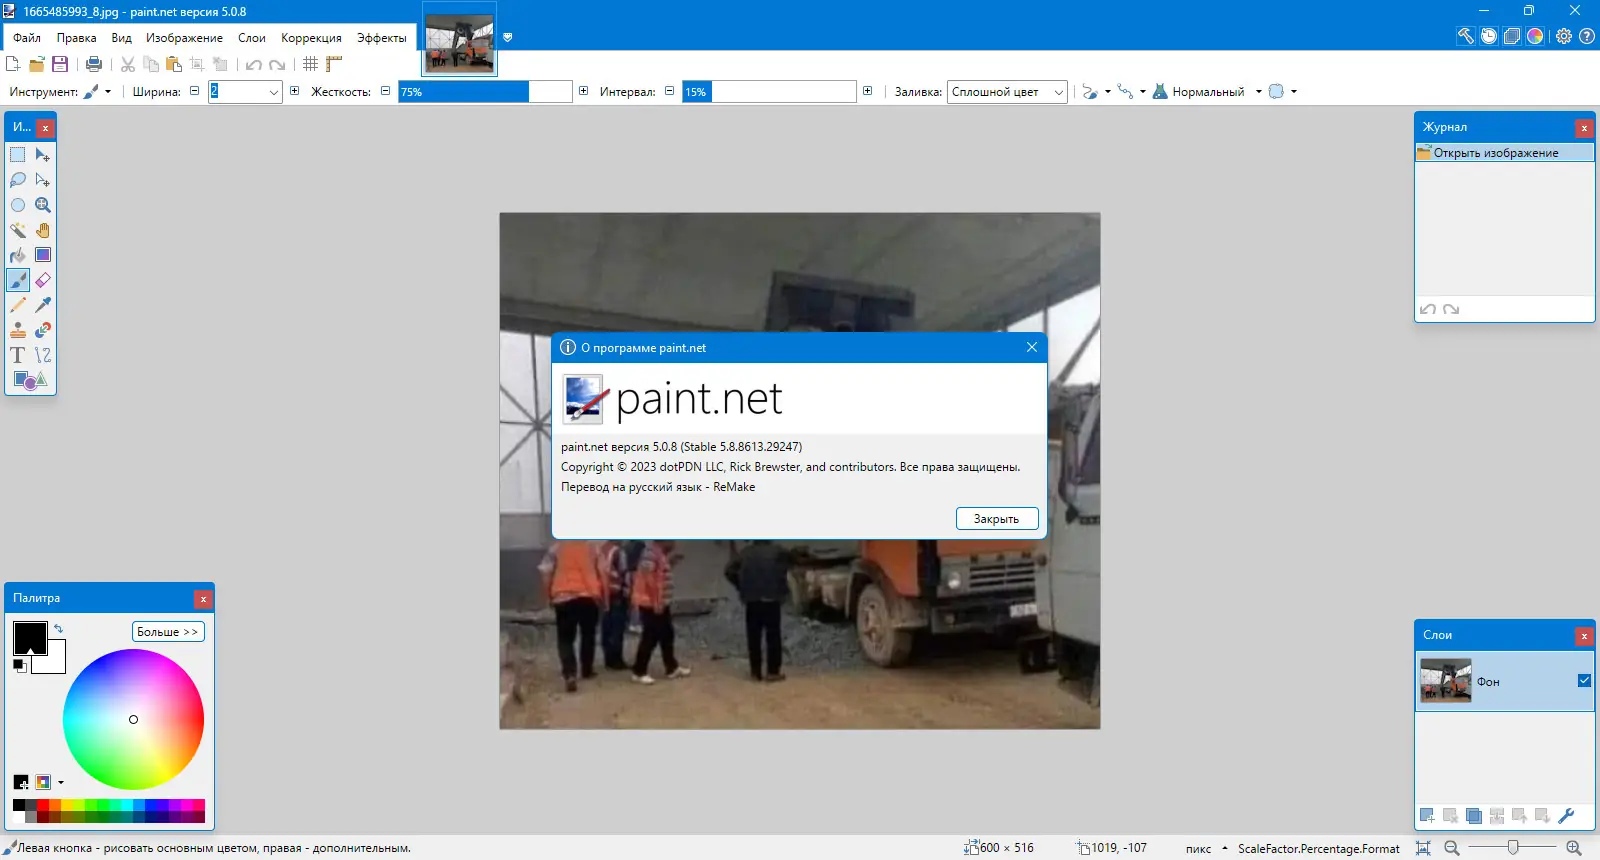Toggle rulers display in toolbar

click(334, 64)
